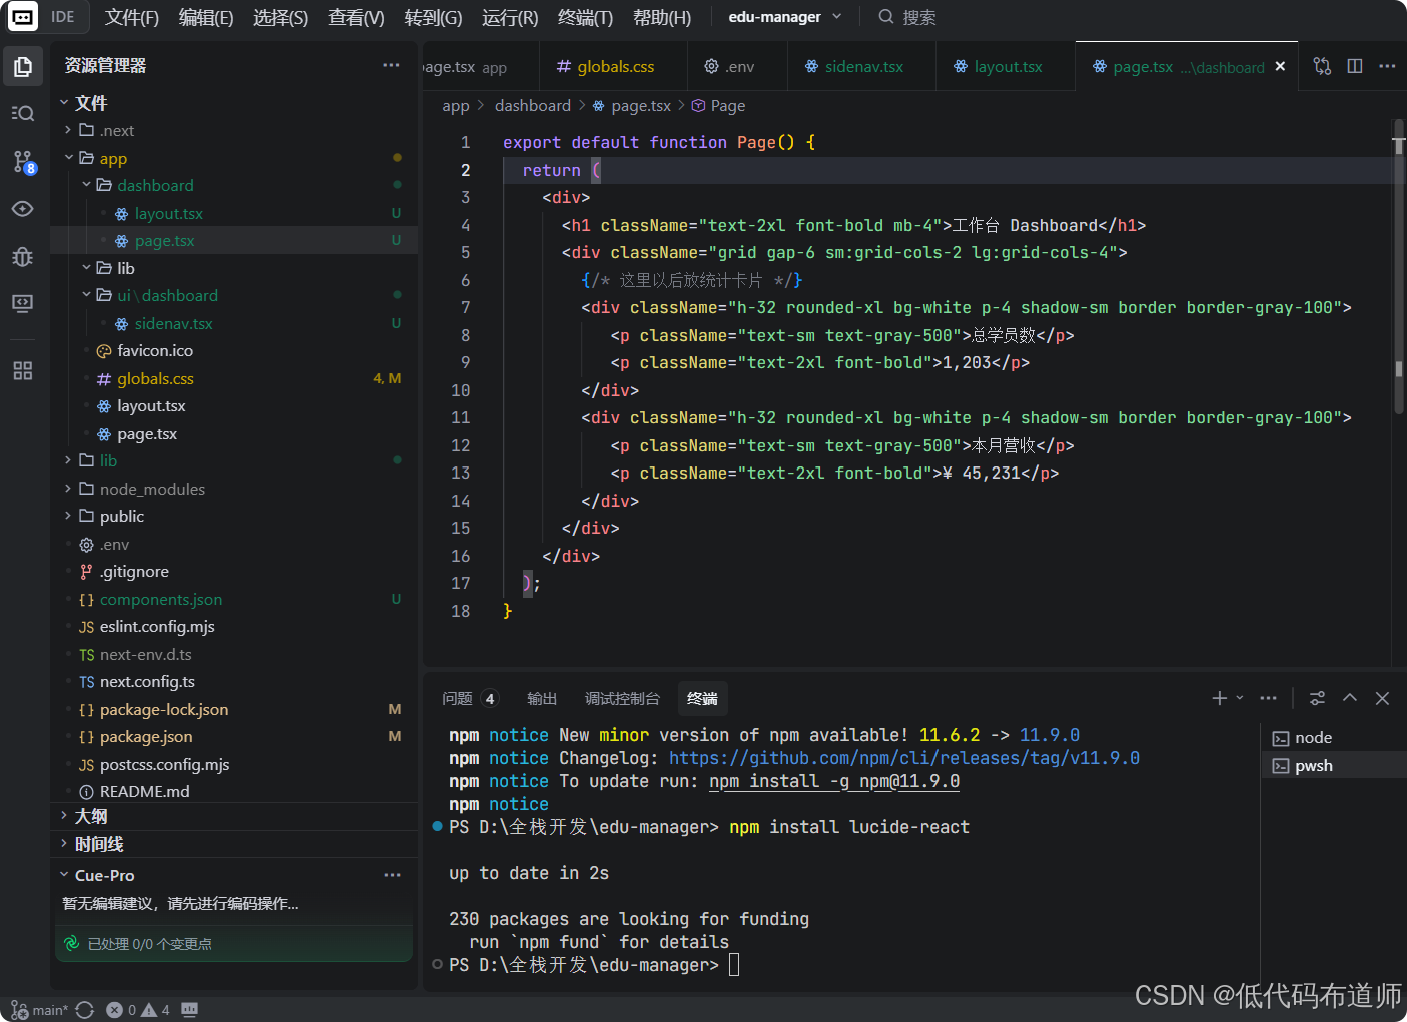The image size is (1407, 1022).
Task: Click the IDE logo icon in title bar
Action: (23, 17)
